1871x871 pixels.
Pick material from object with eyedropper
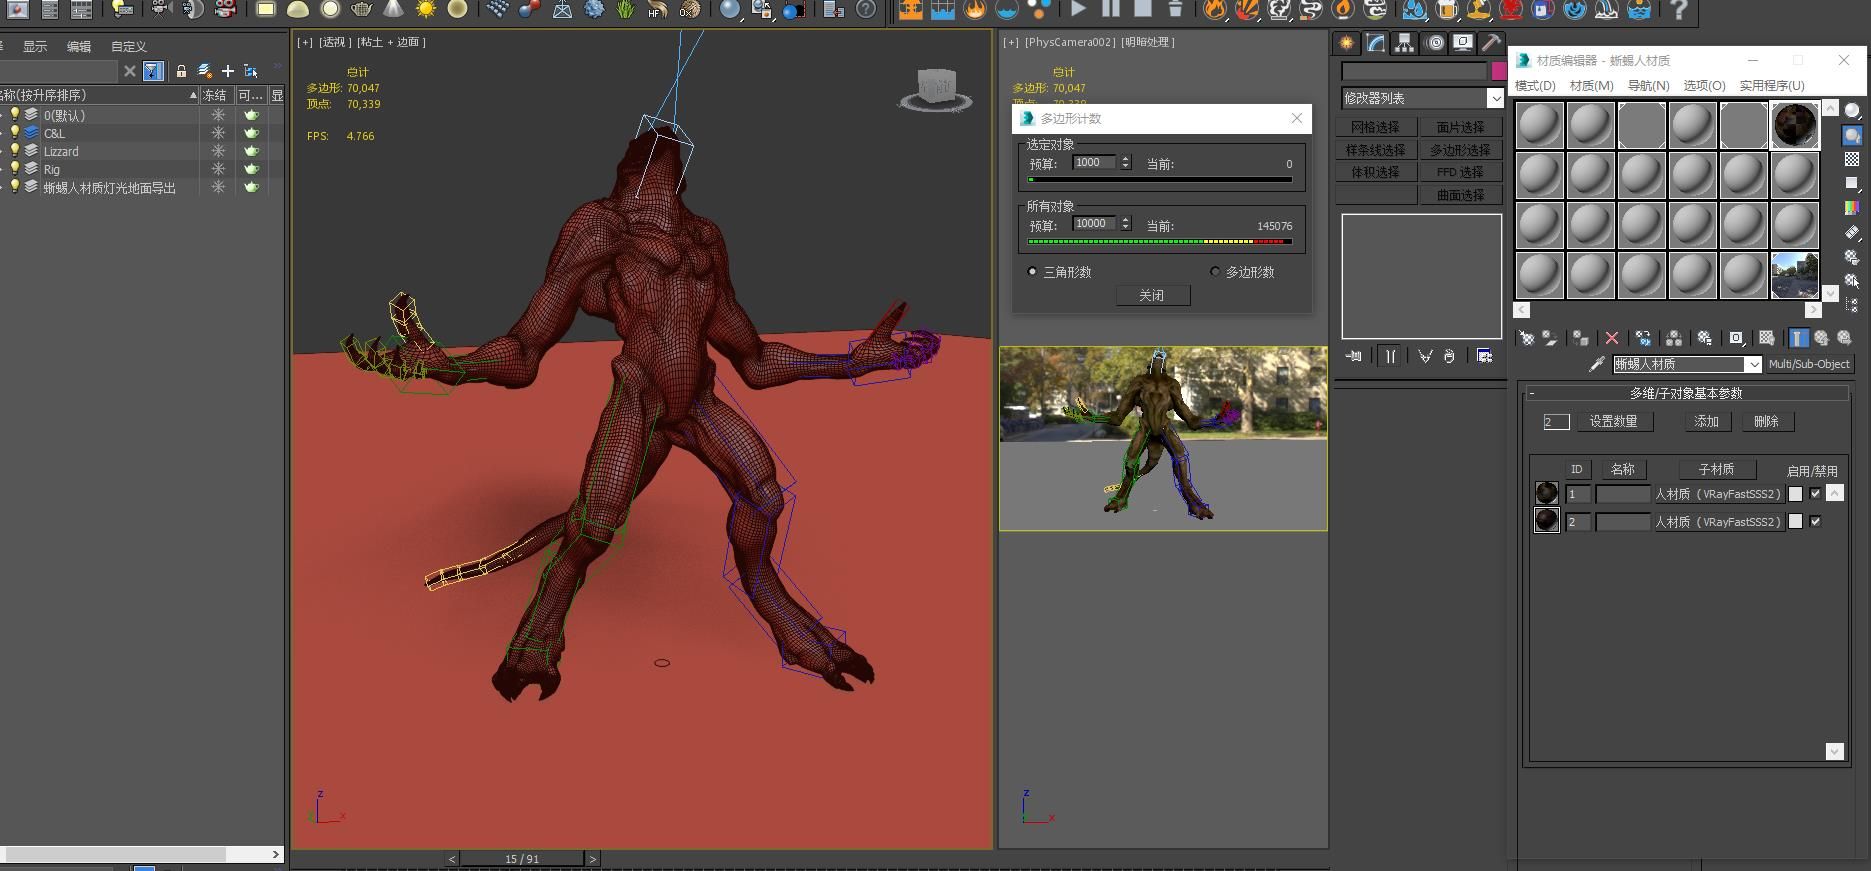[1597, 364]
